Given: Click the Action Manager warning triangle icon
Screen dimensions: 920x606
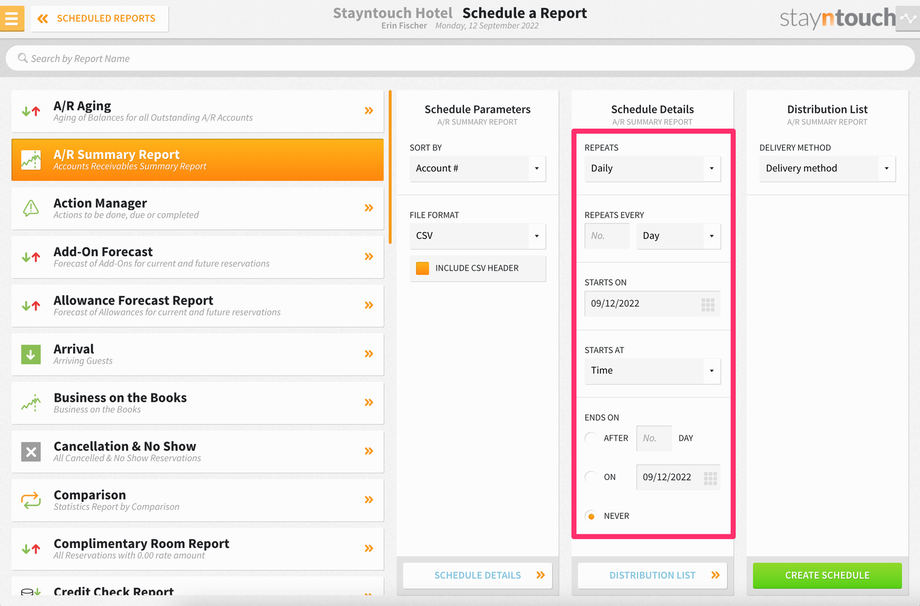Looking at the screenshot, I should point(31,208).
